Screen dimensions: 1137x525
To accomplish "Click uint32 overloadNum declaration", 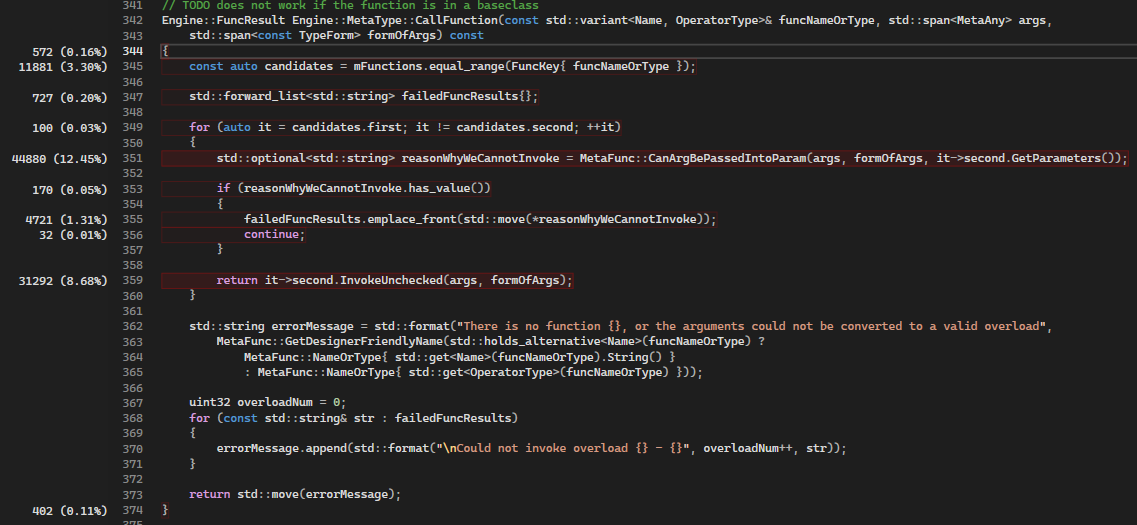I will pos(268,403).
